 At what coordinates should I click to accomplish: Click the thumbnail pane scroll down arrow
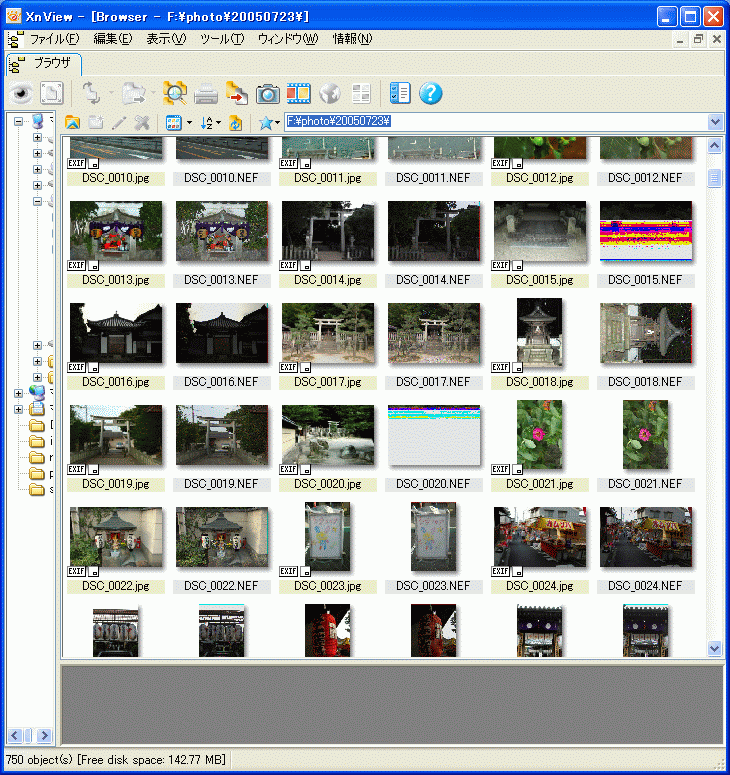[x=714, y=648]
